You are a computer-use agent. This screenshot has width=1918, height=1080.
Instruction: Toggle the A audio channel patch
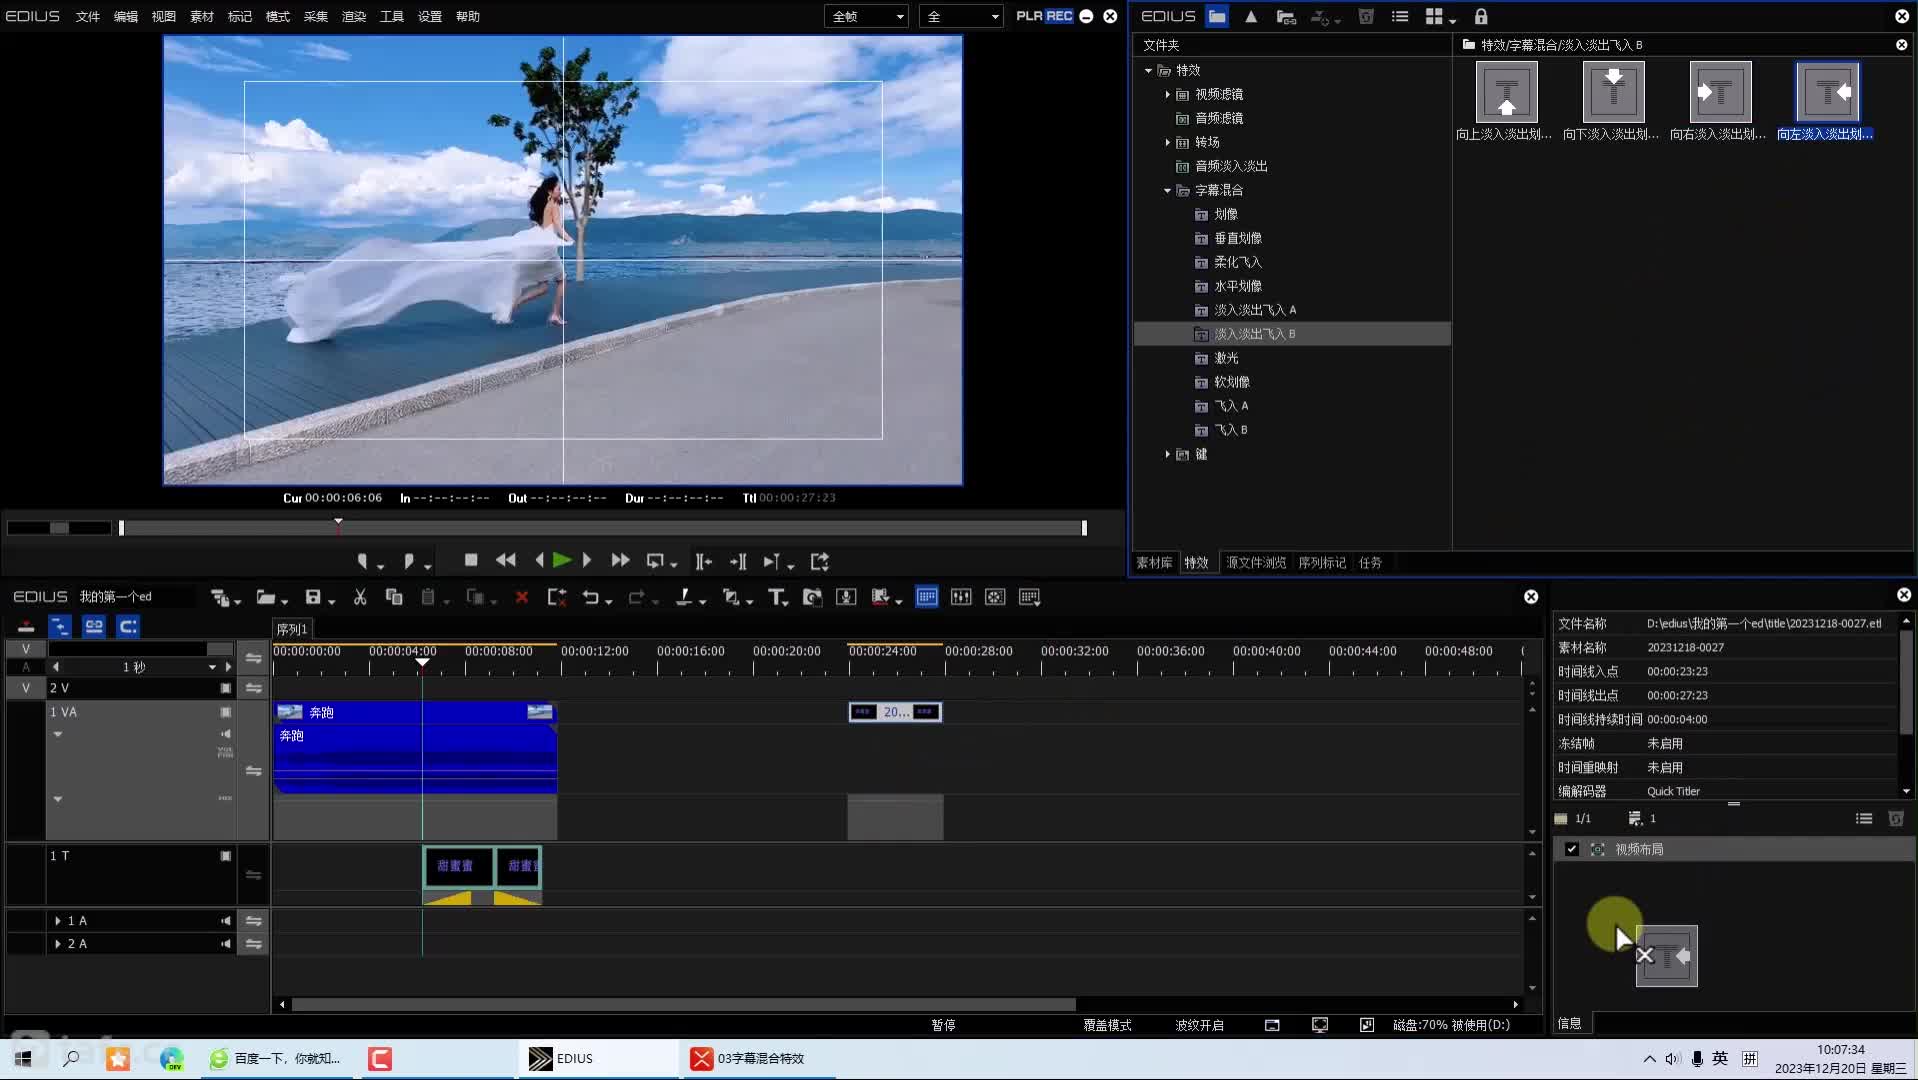tap(26, 667)
